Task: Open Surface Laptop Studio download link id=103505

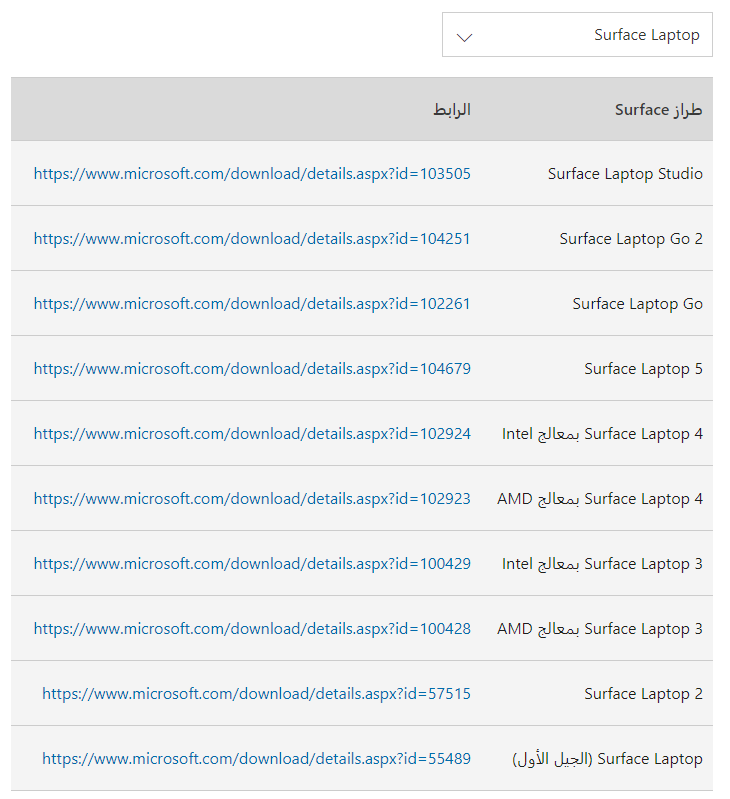Action: tap(252, 174)
